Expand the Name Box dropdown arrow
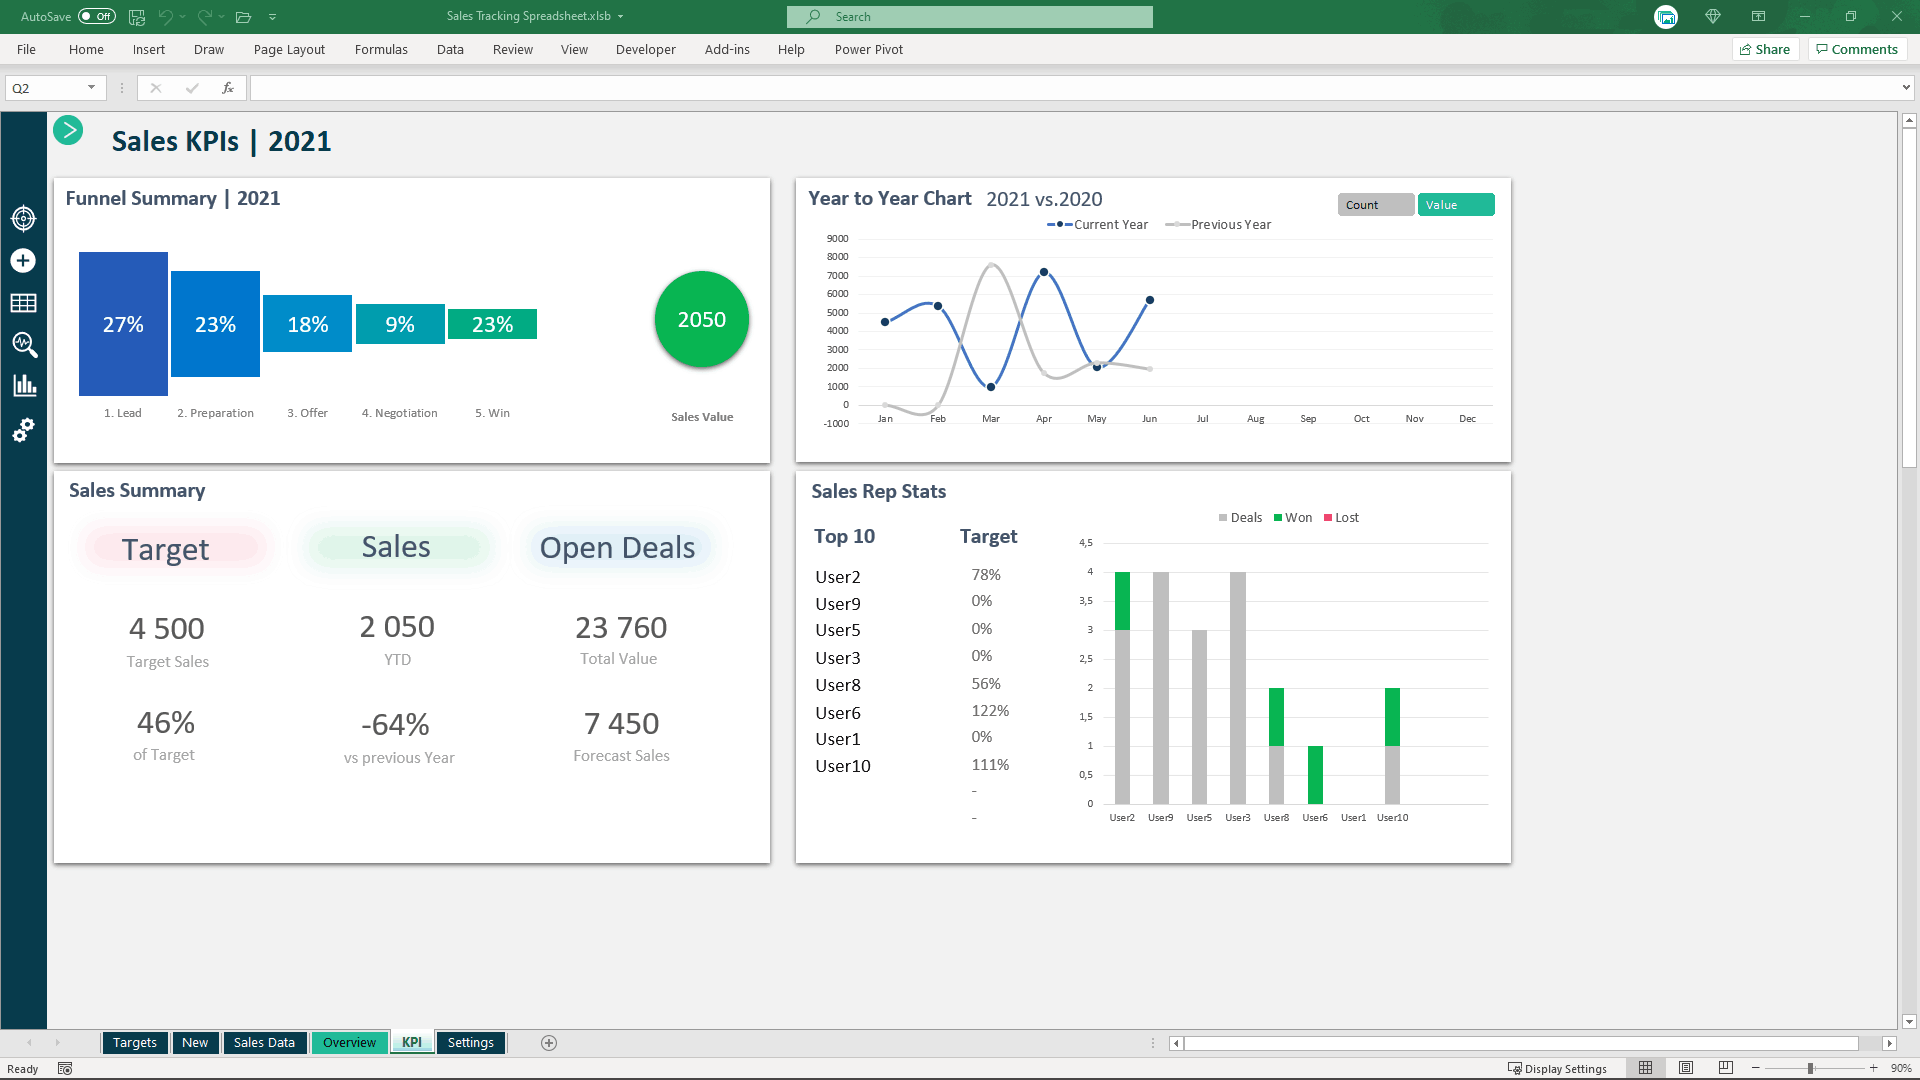The image size is (1920, 1080). point(91,88)
